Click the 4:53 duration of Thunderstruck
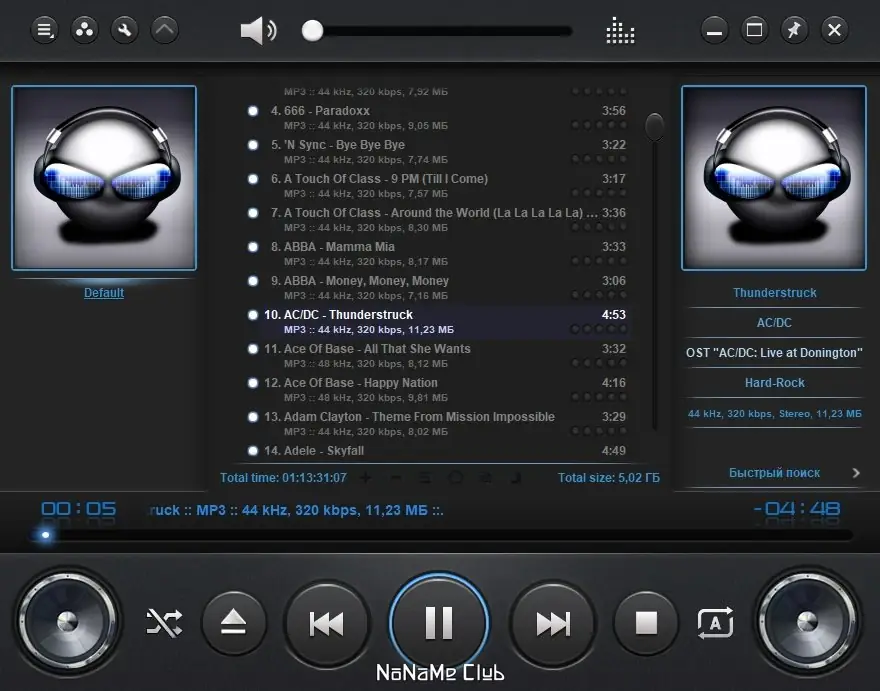 pos(613,314)
